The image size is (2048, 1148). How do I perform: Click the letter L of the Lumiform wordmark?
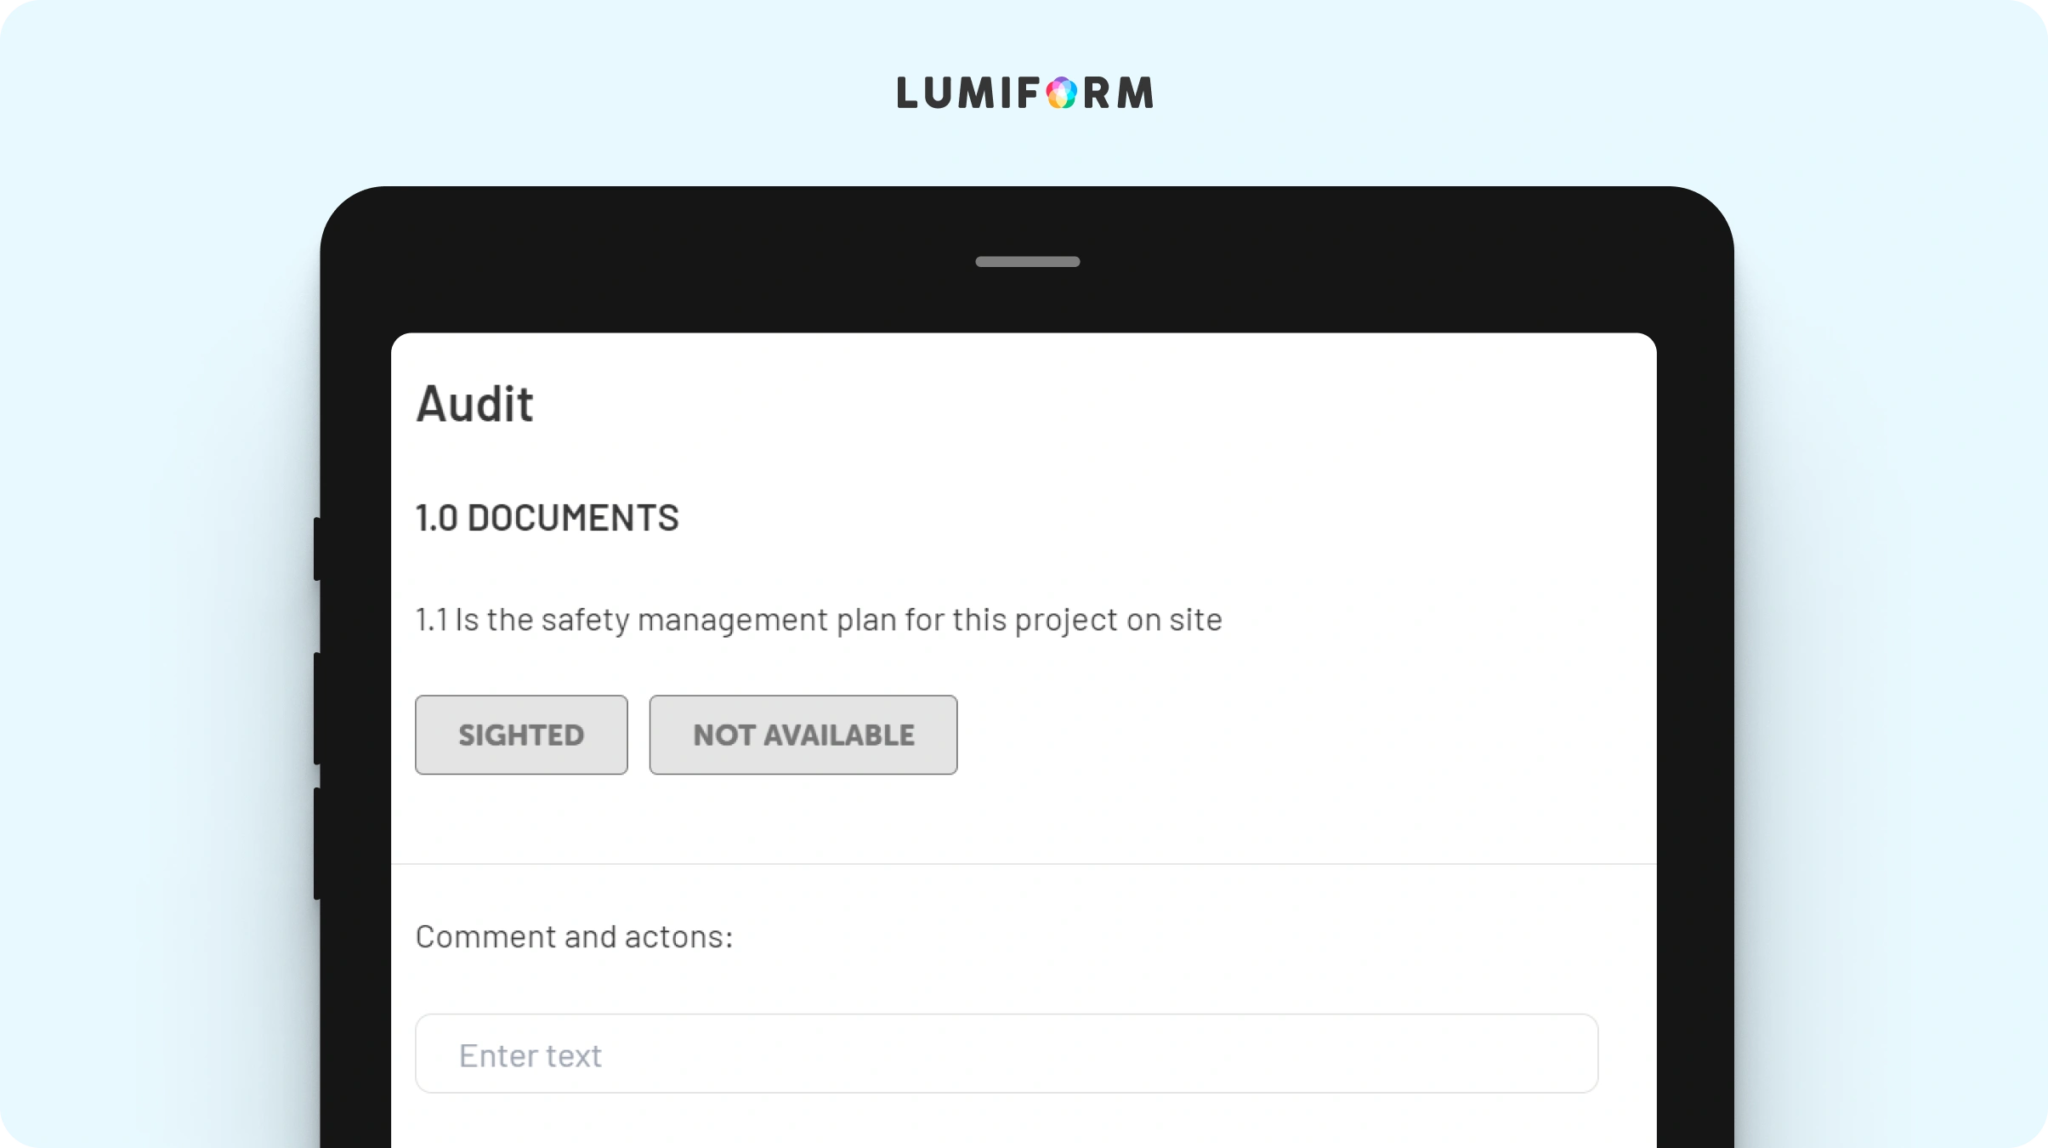point(906,93)
